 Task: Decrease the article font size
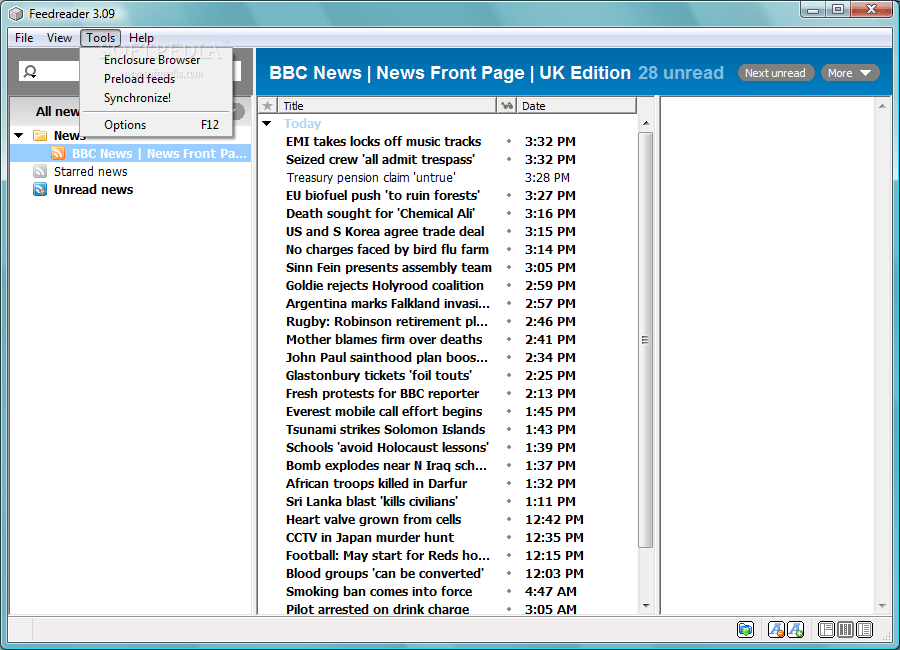click(776, 629)
